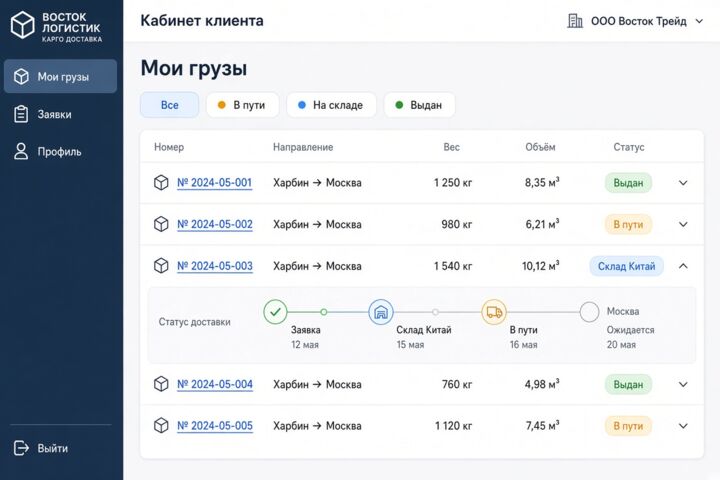Click the Мои грузы page heading

pos(194,68)
